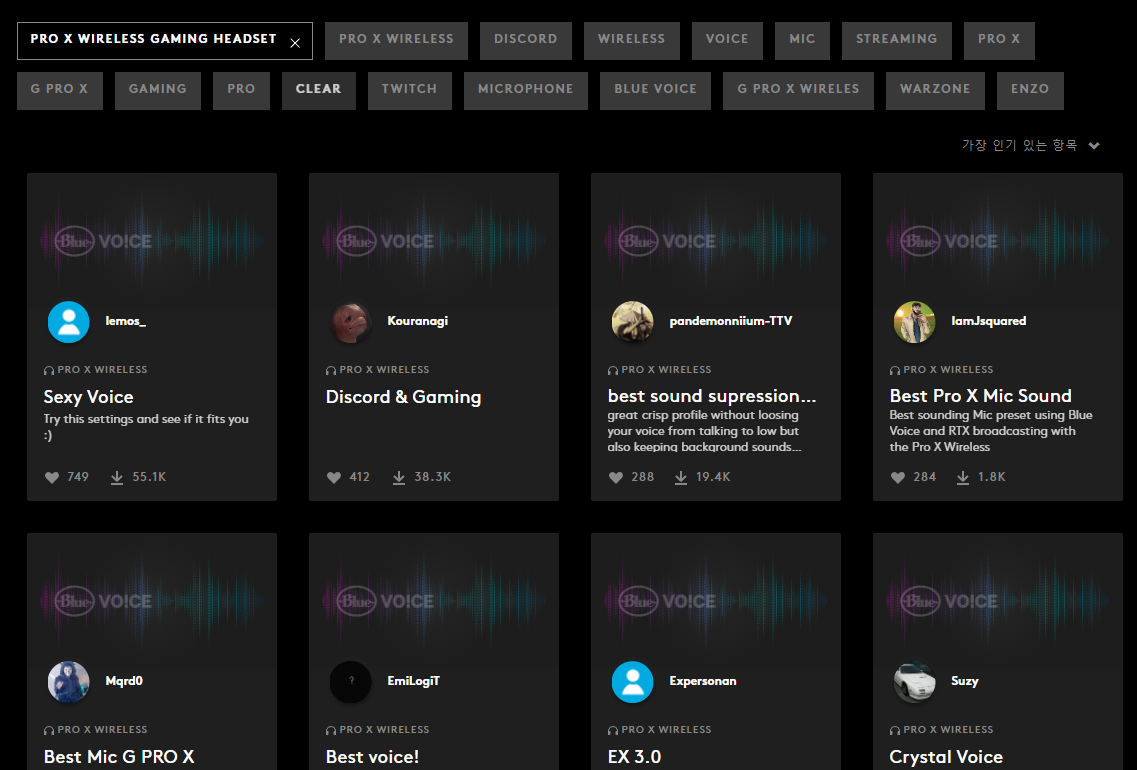Open the Best Pro X Mic Sound title

[980, 396]
